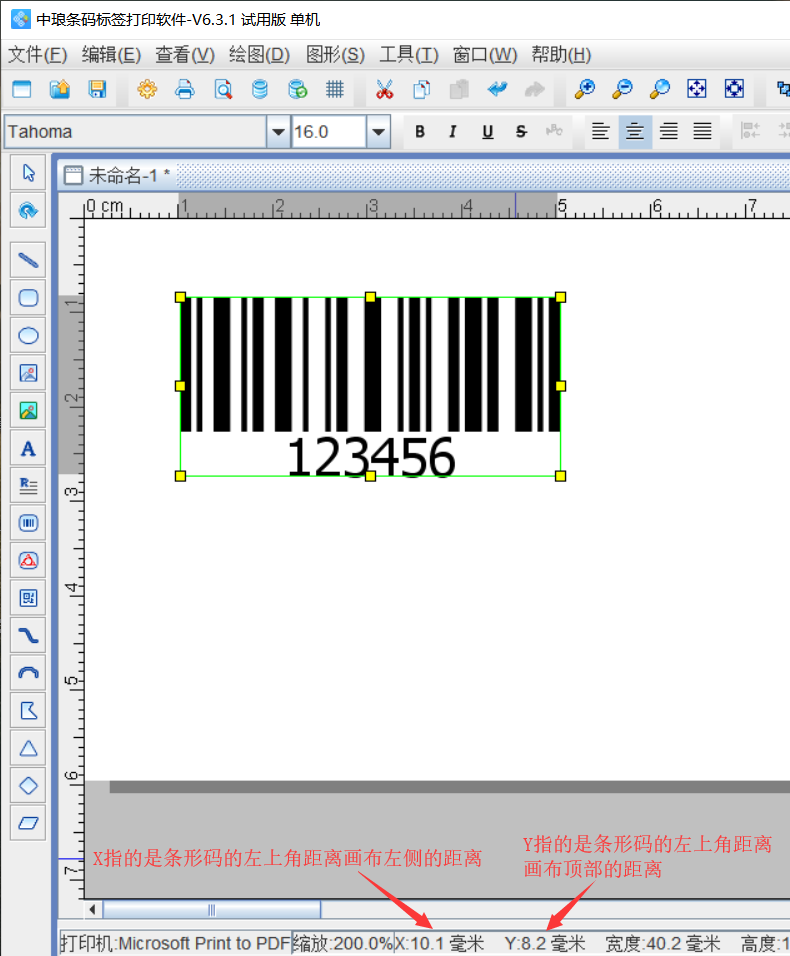
Task: Open the 查看(V) menu
Action: [185, 55]
